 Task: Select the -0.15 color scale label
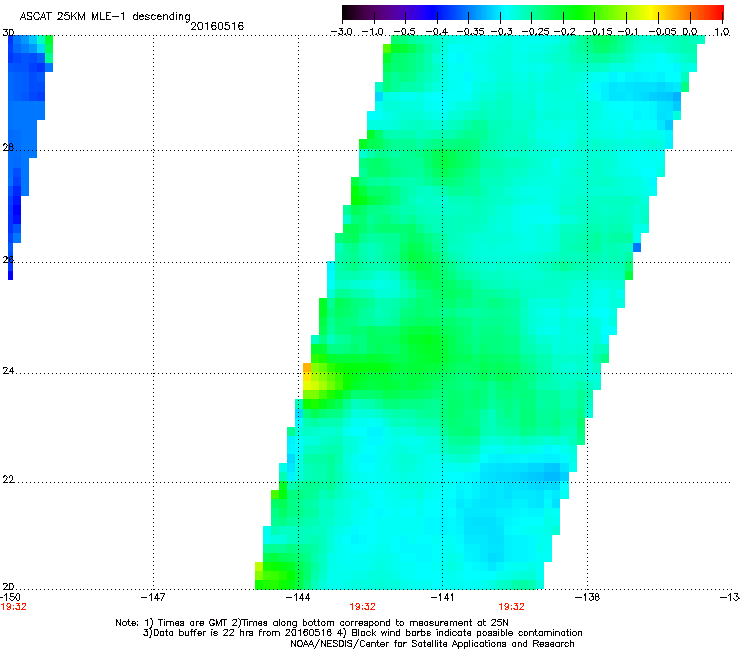[x=599, y=32]
